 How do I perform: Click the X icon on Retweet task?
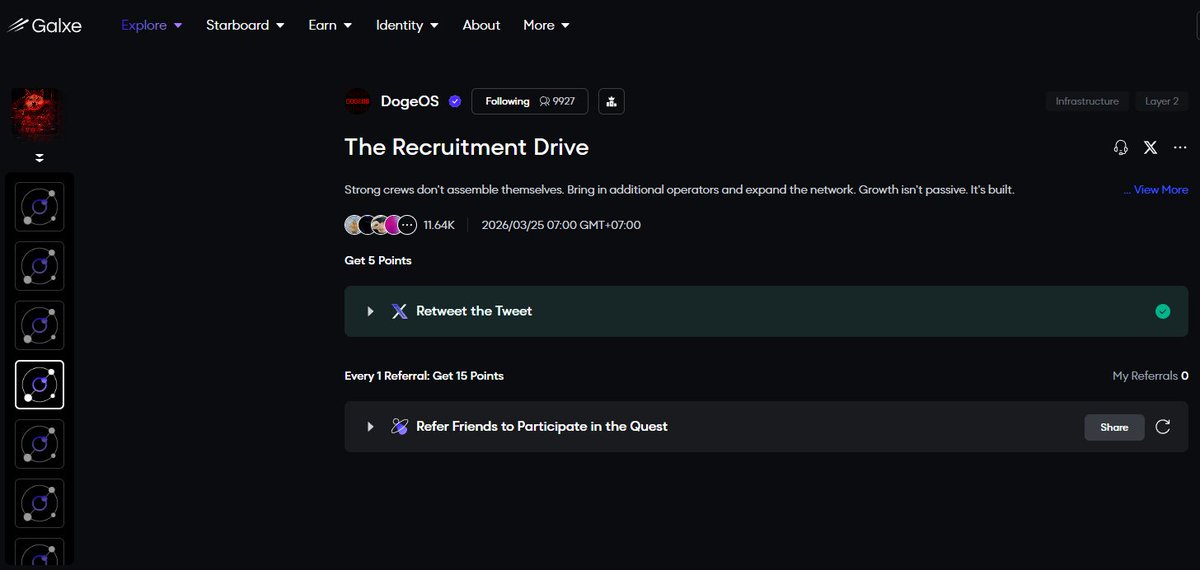399,311
